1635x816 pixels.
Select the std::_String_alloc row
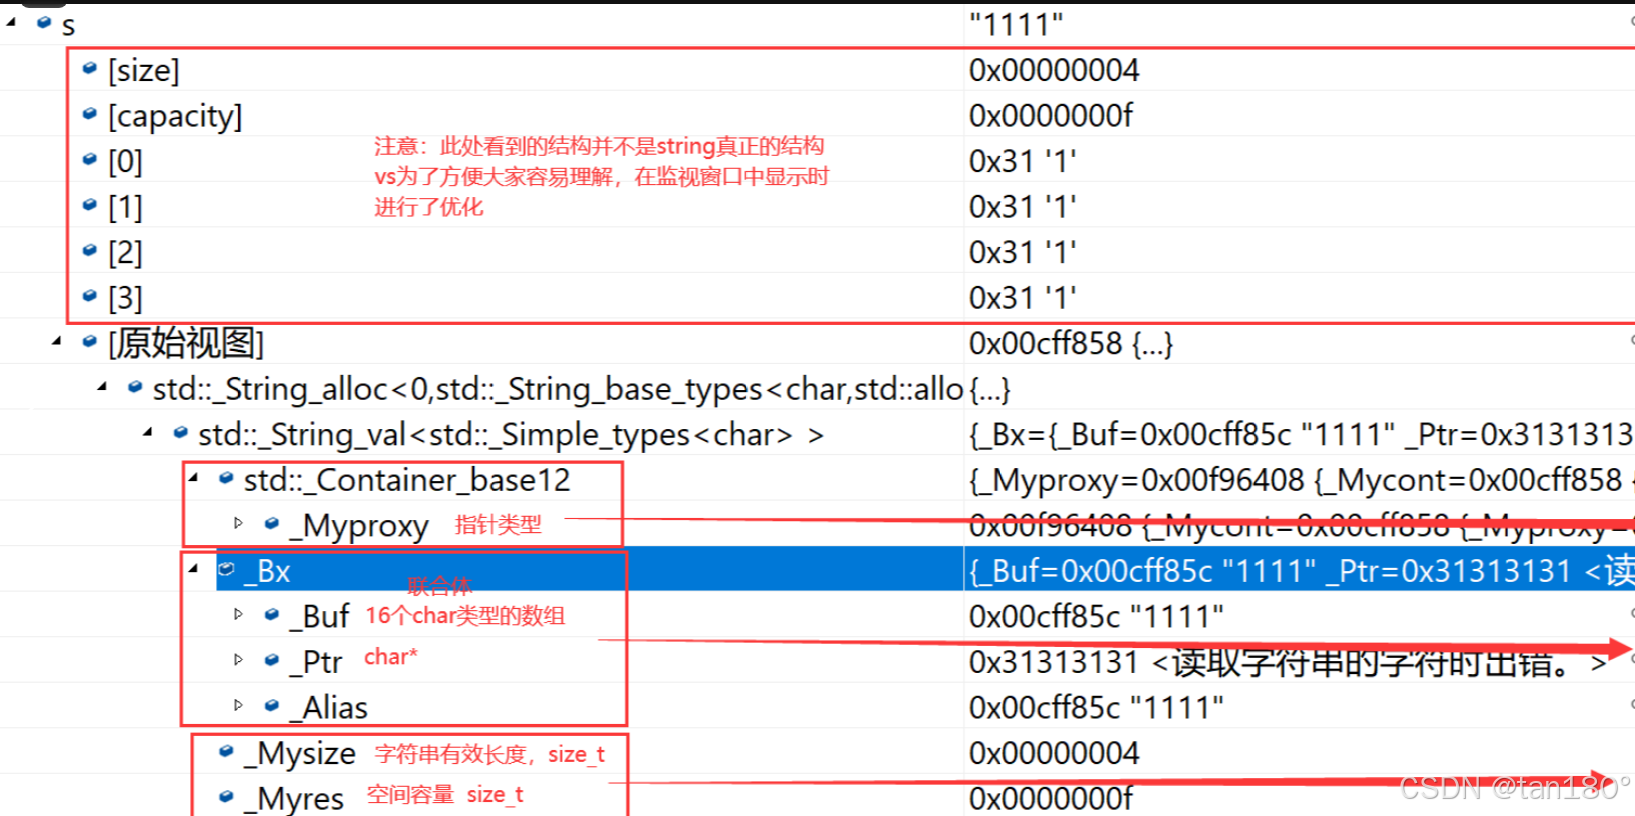coord(556,389)
